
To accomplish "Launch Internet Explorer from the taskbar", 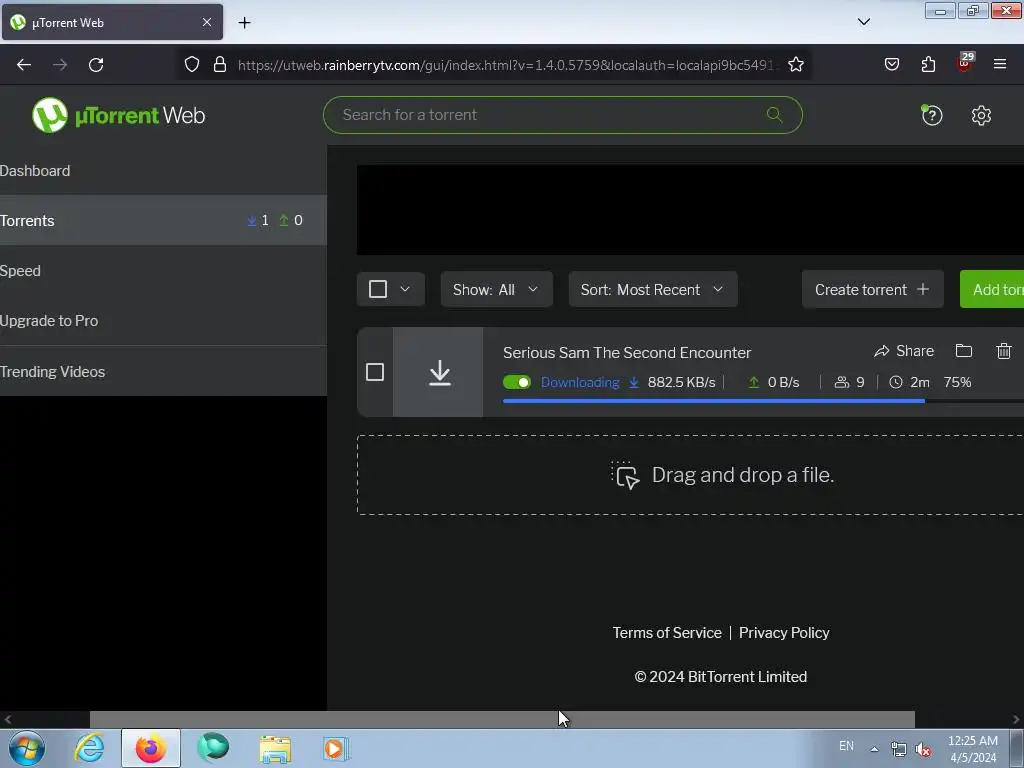I will click(x=89, y=748).
